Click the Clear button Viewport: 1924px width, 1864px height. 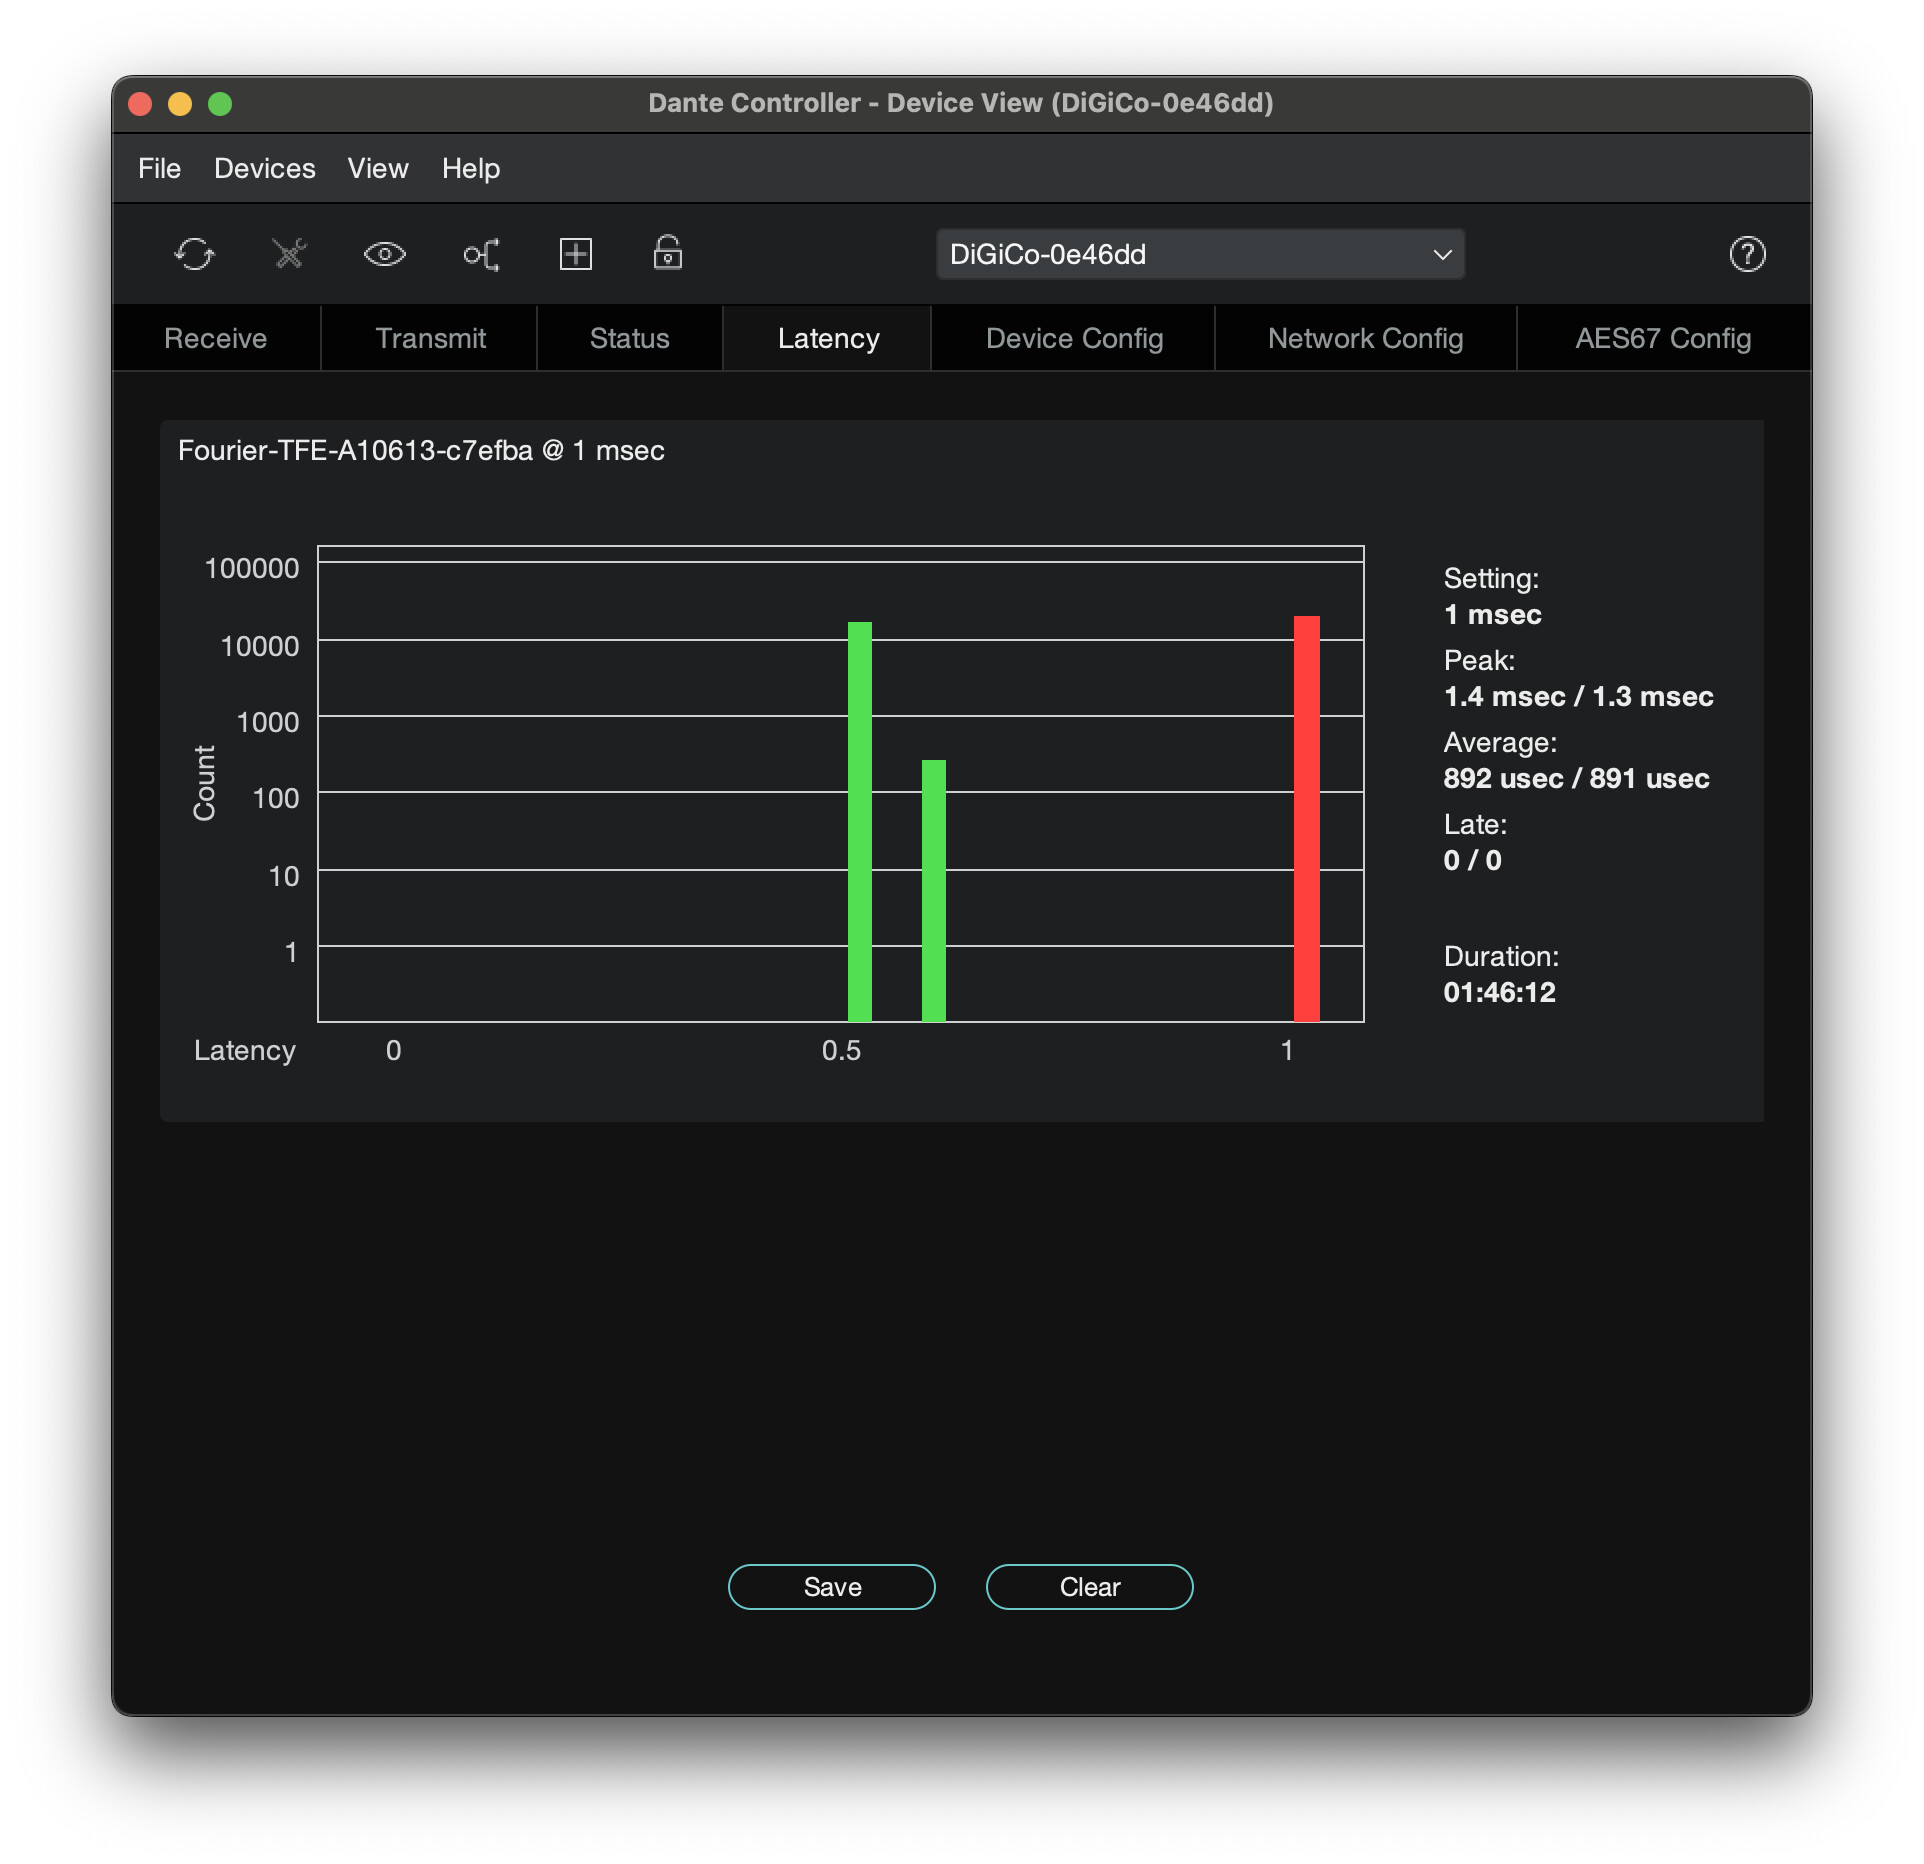[x=1089, y=1586]
